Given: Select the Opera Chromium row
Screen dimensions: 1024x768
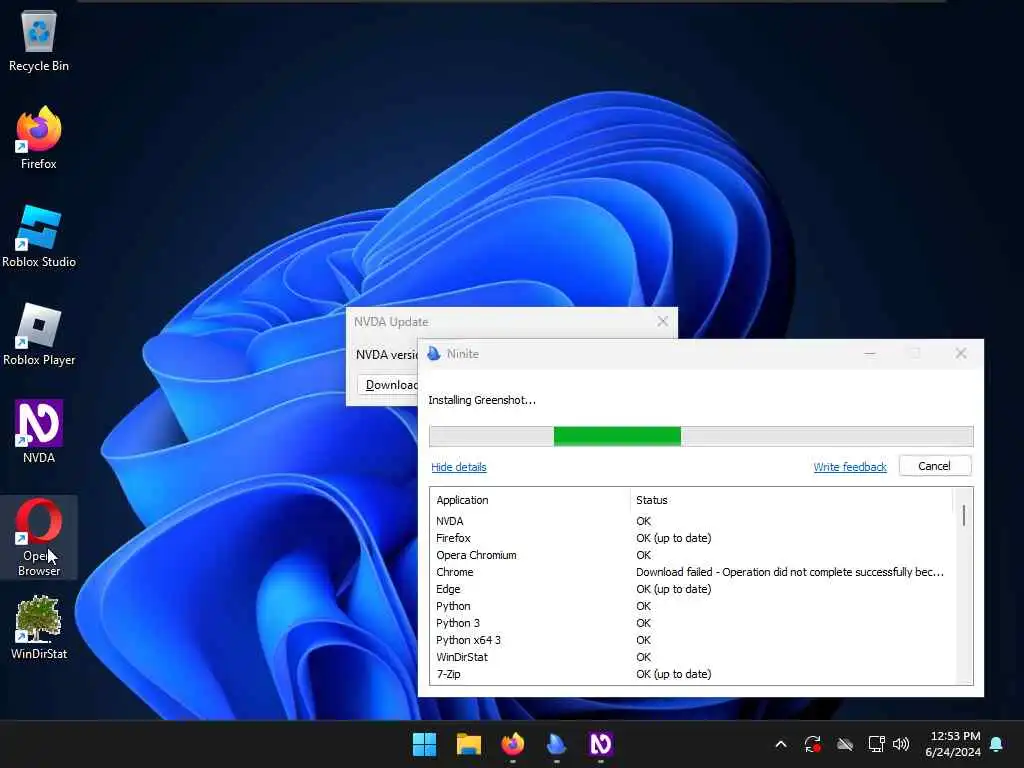Looking at the screenshot, I should point(691,555).
